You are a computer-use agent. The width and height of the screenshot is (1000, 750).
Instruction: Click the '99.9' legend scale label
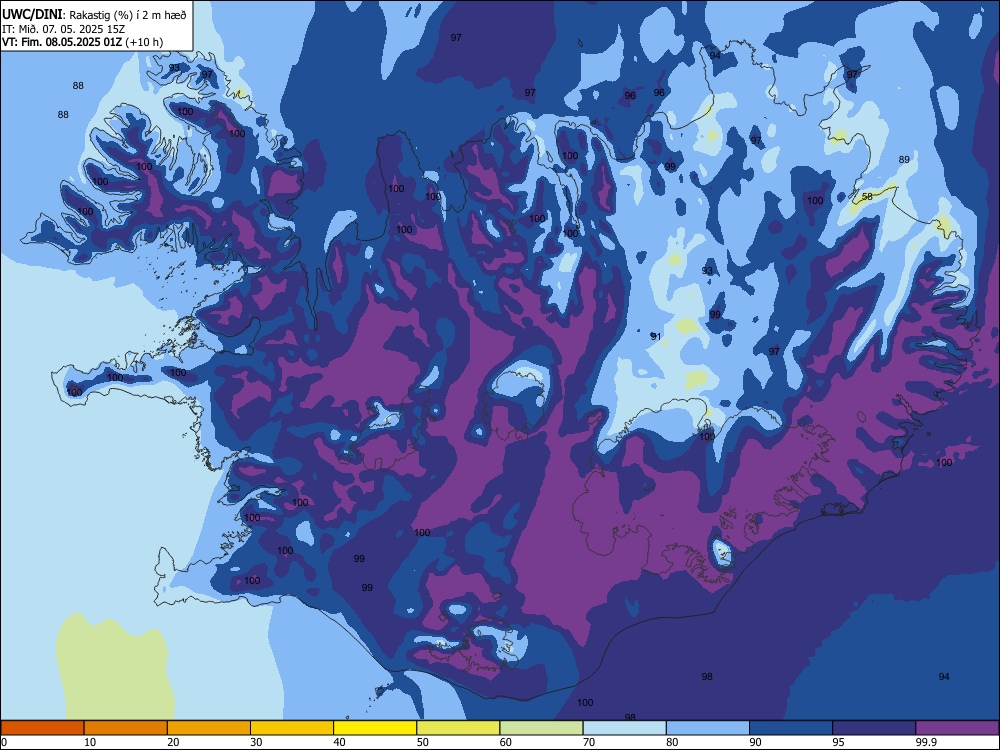[x=925, y=742]
